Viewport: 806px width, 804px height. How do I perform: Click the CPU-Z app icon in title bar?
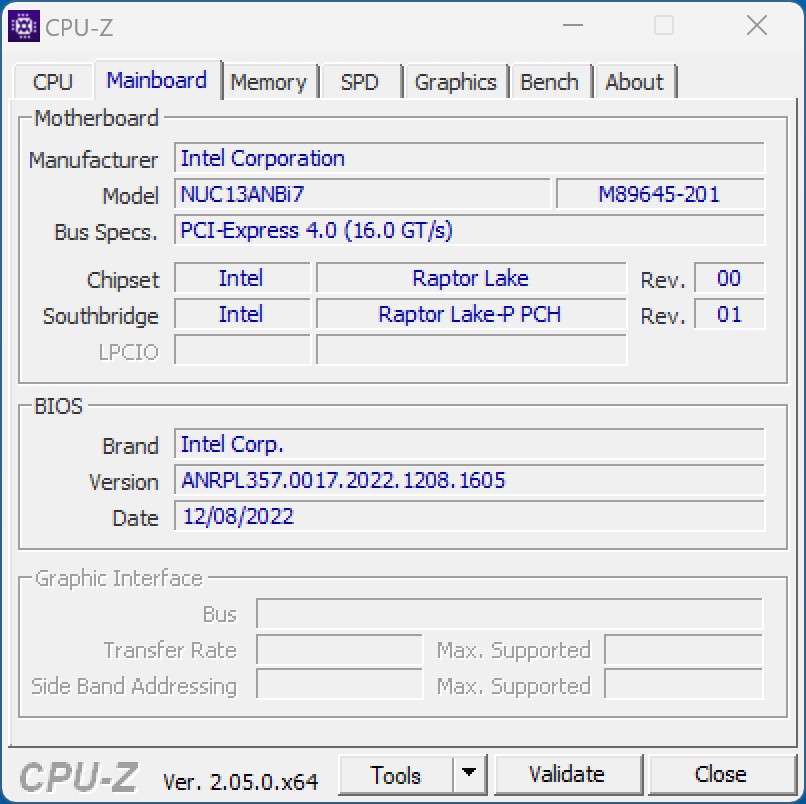click(x=24, y=27)
